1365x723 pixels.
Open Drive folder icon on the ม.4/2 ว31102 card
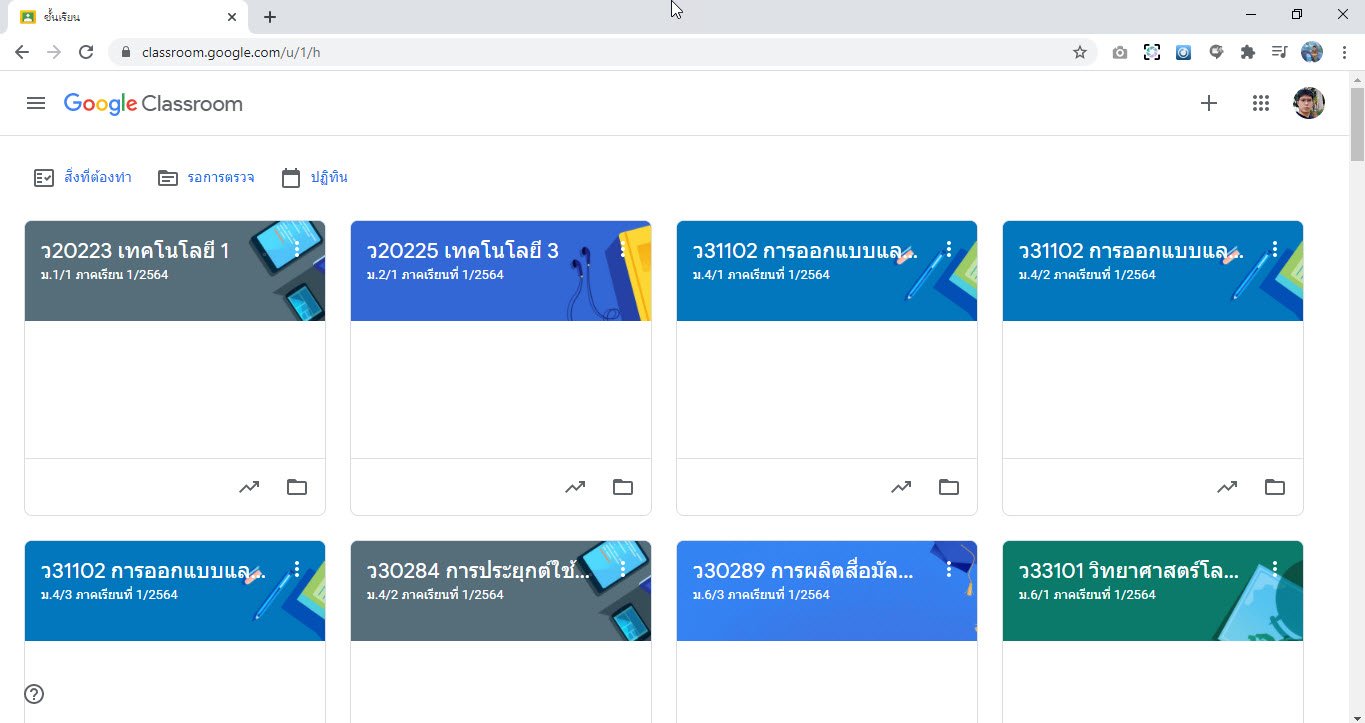click(x=1275, y=487)
